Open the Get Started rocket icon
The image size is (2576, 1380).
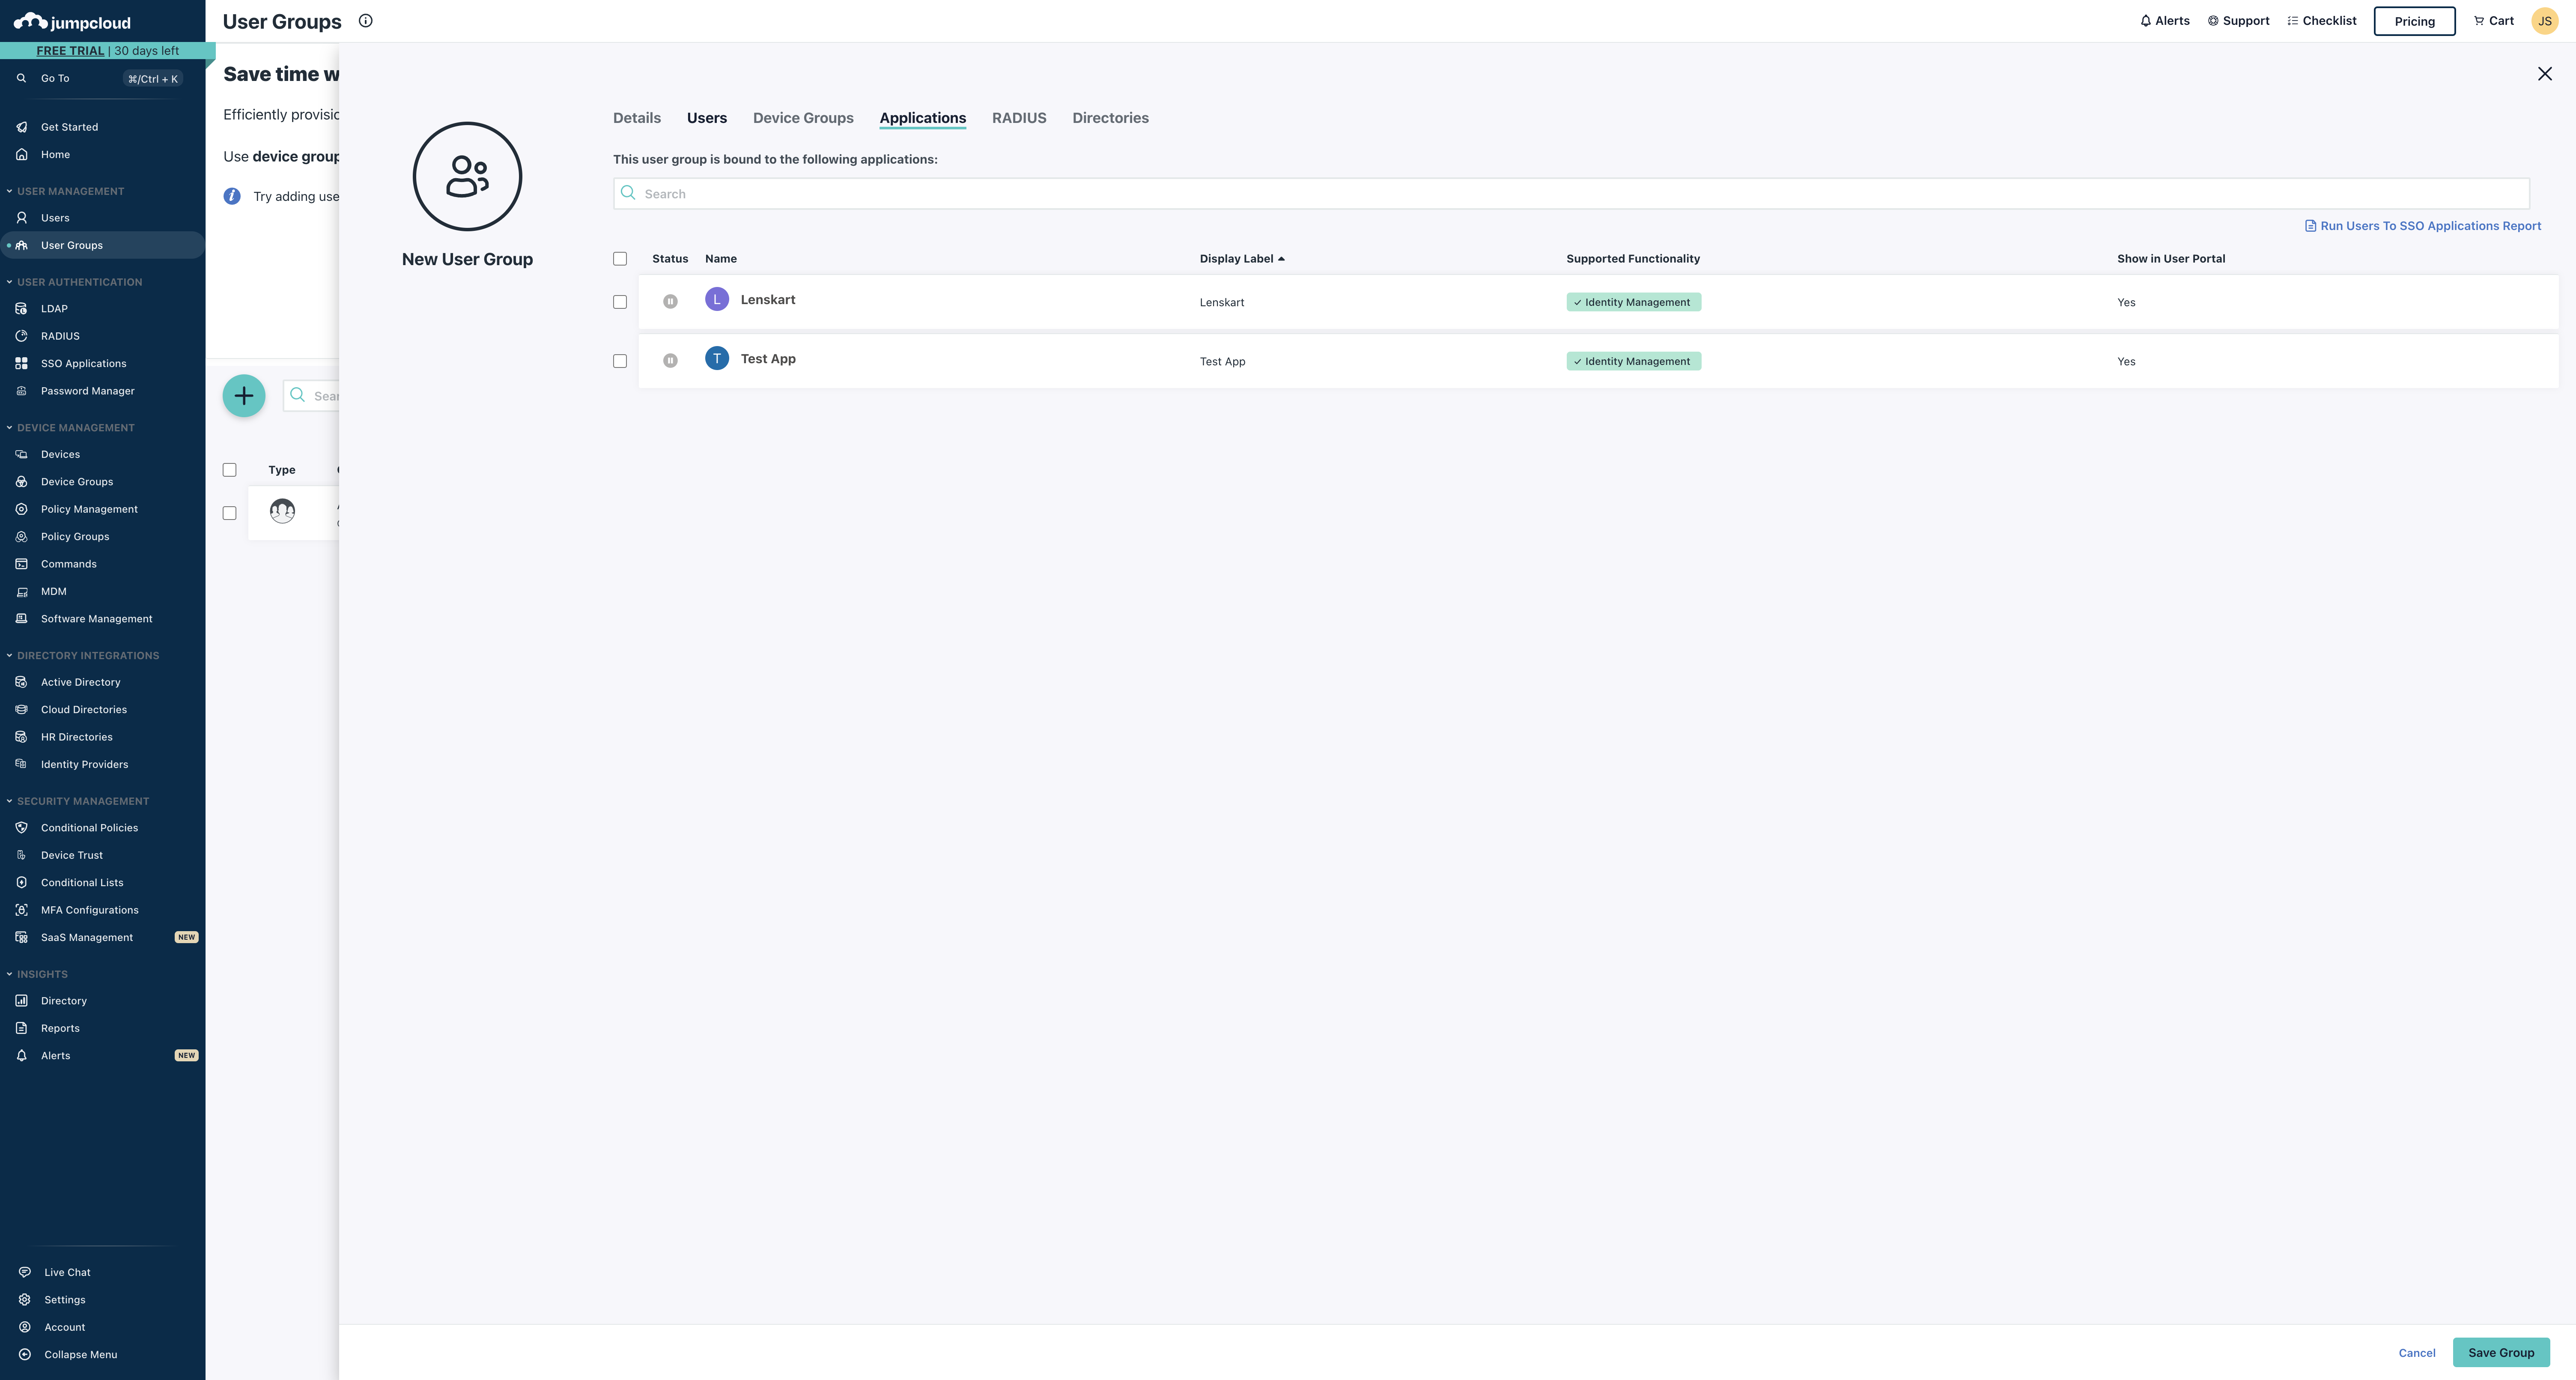[21, 127]
